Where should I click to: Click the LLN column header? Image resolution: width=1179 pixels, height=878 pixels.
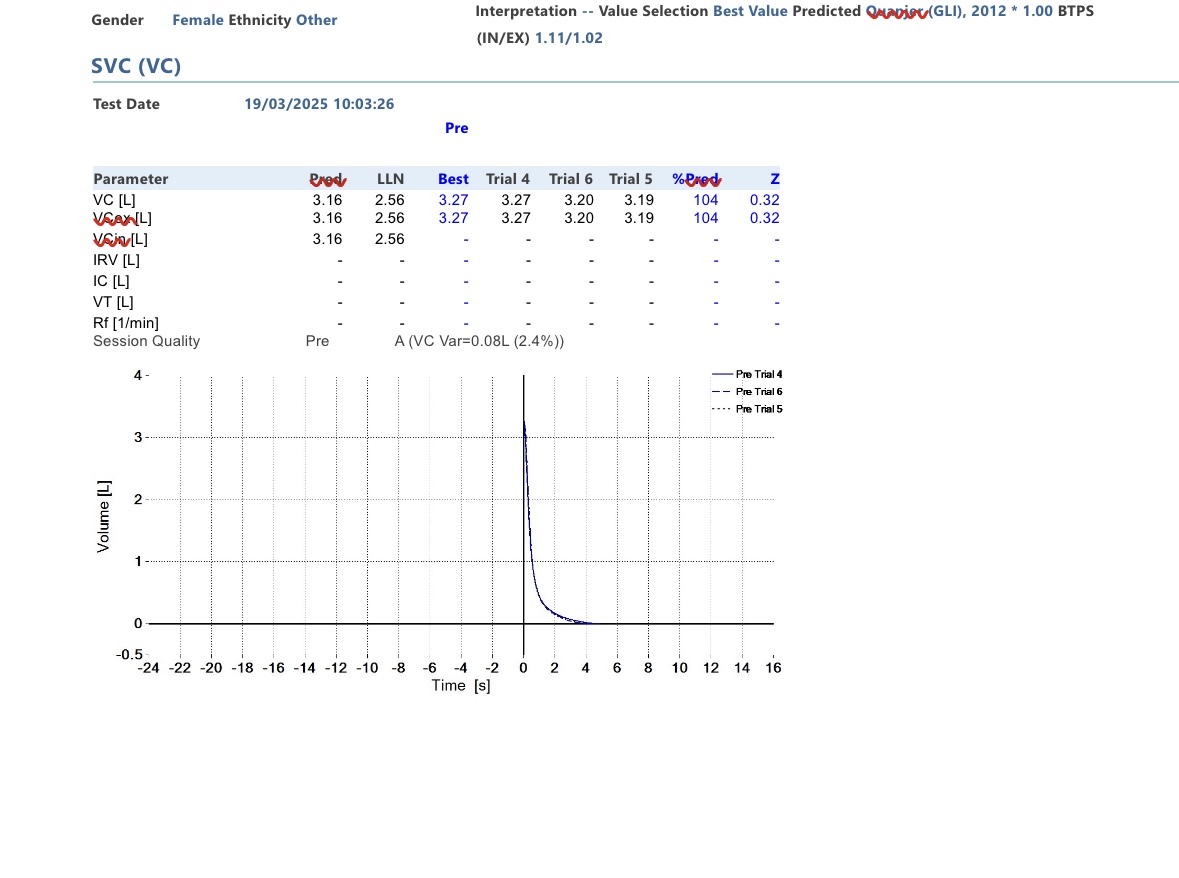390,179
